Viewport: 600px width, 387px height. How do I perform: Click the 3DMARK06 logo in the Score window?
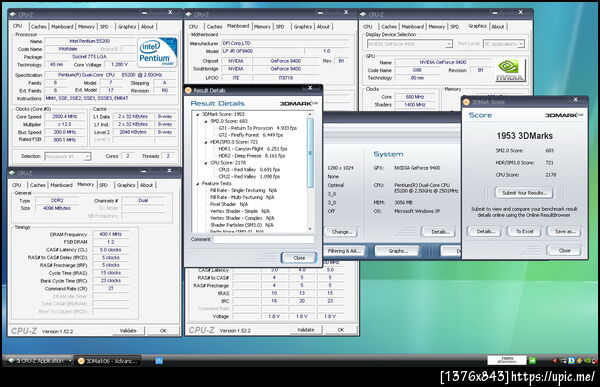[x=564, y=115]
